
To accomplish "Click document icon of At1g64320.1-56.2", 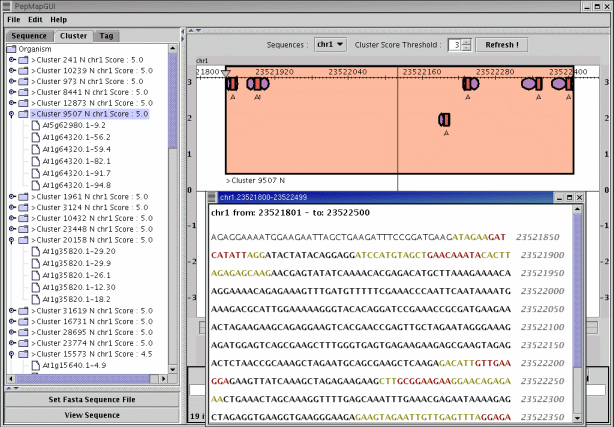I will click(x=36, y=137).
